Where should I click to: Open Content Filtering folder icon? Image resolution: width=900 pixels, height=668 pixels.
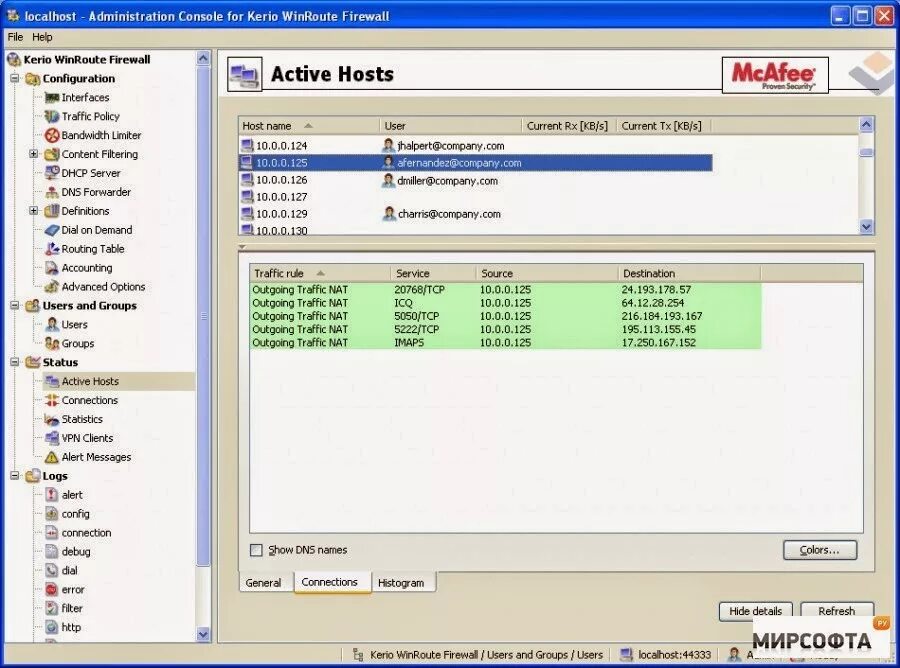52,154
